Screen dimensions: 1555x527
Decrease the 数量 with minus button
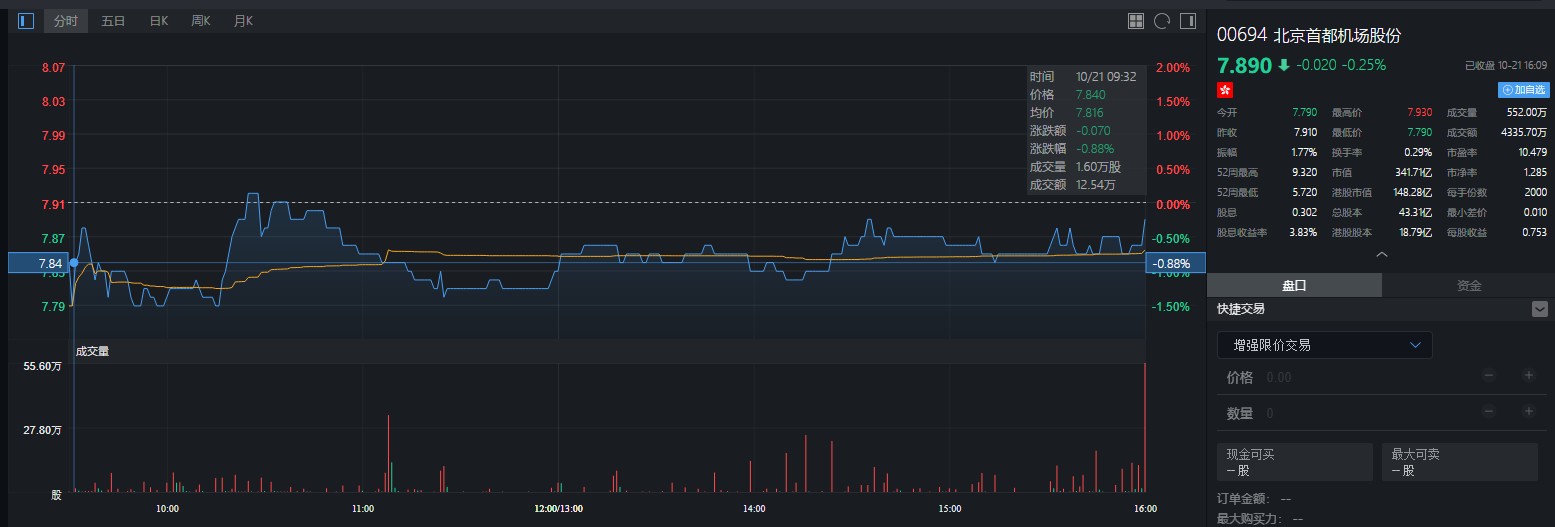1489,412
